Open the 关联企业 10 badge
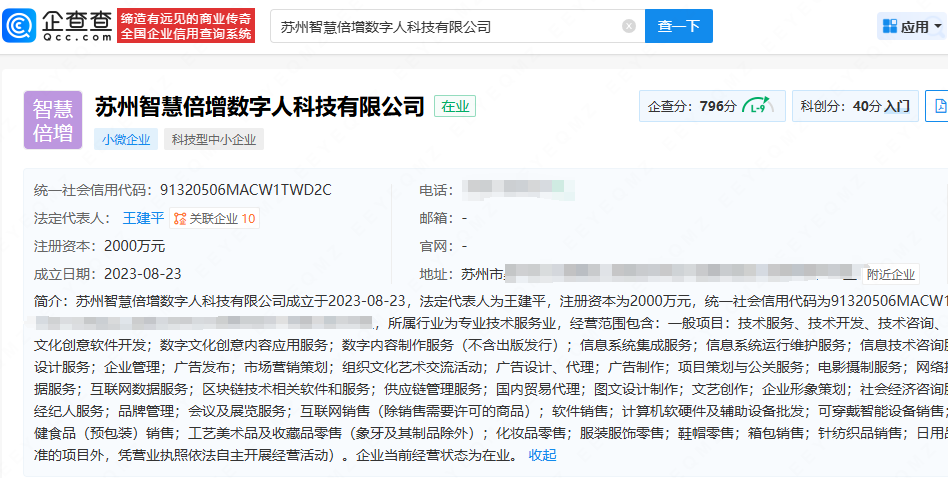Viewport: 948px width, 478px height. pyautogui.click(x=215, y=218)
